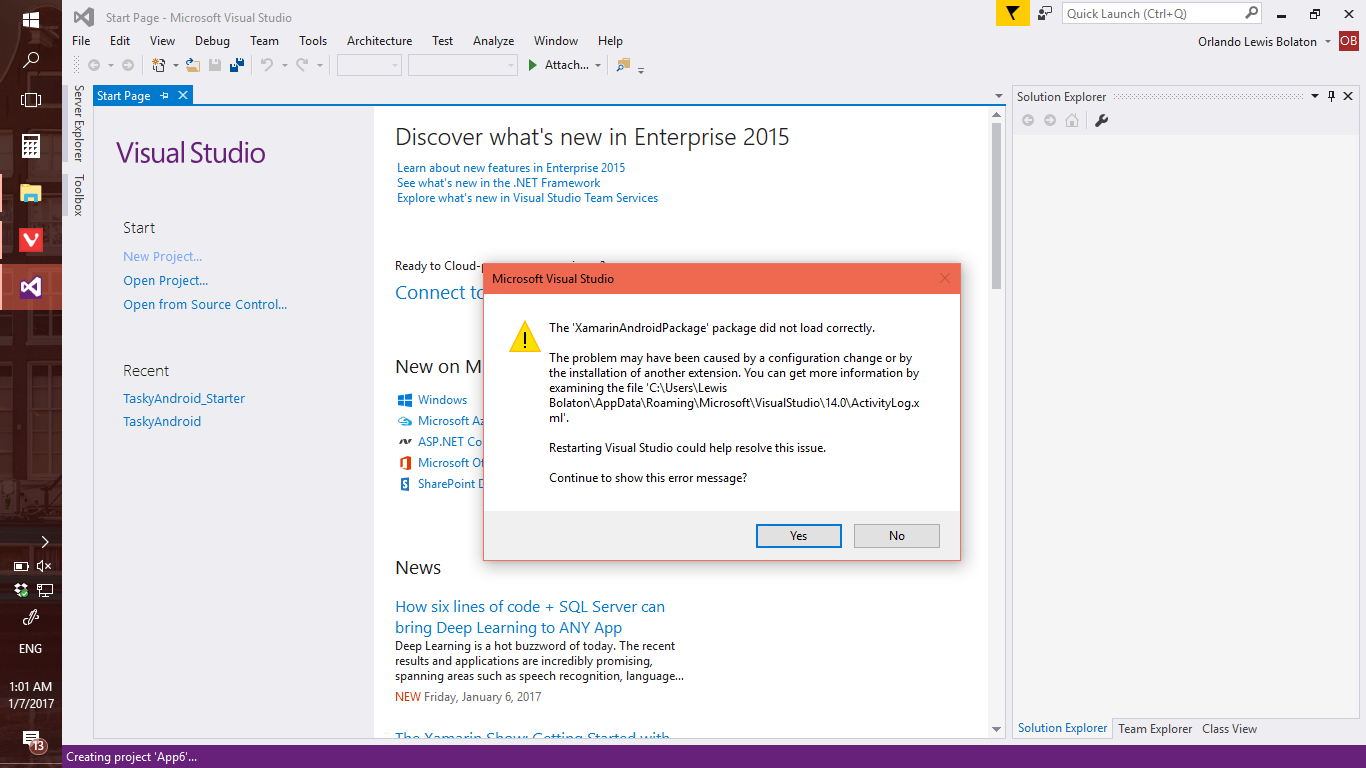Open the Action Center notifications icon
This screenshot has width=1366, height=768.
point(31,741)
